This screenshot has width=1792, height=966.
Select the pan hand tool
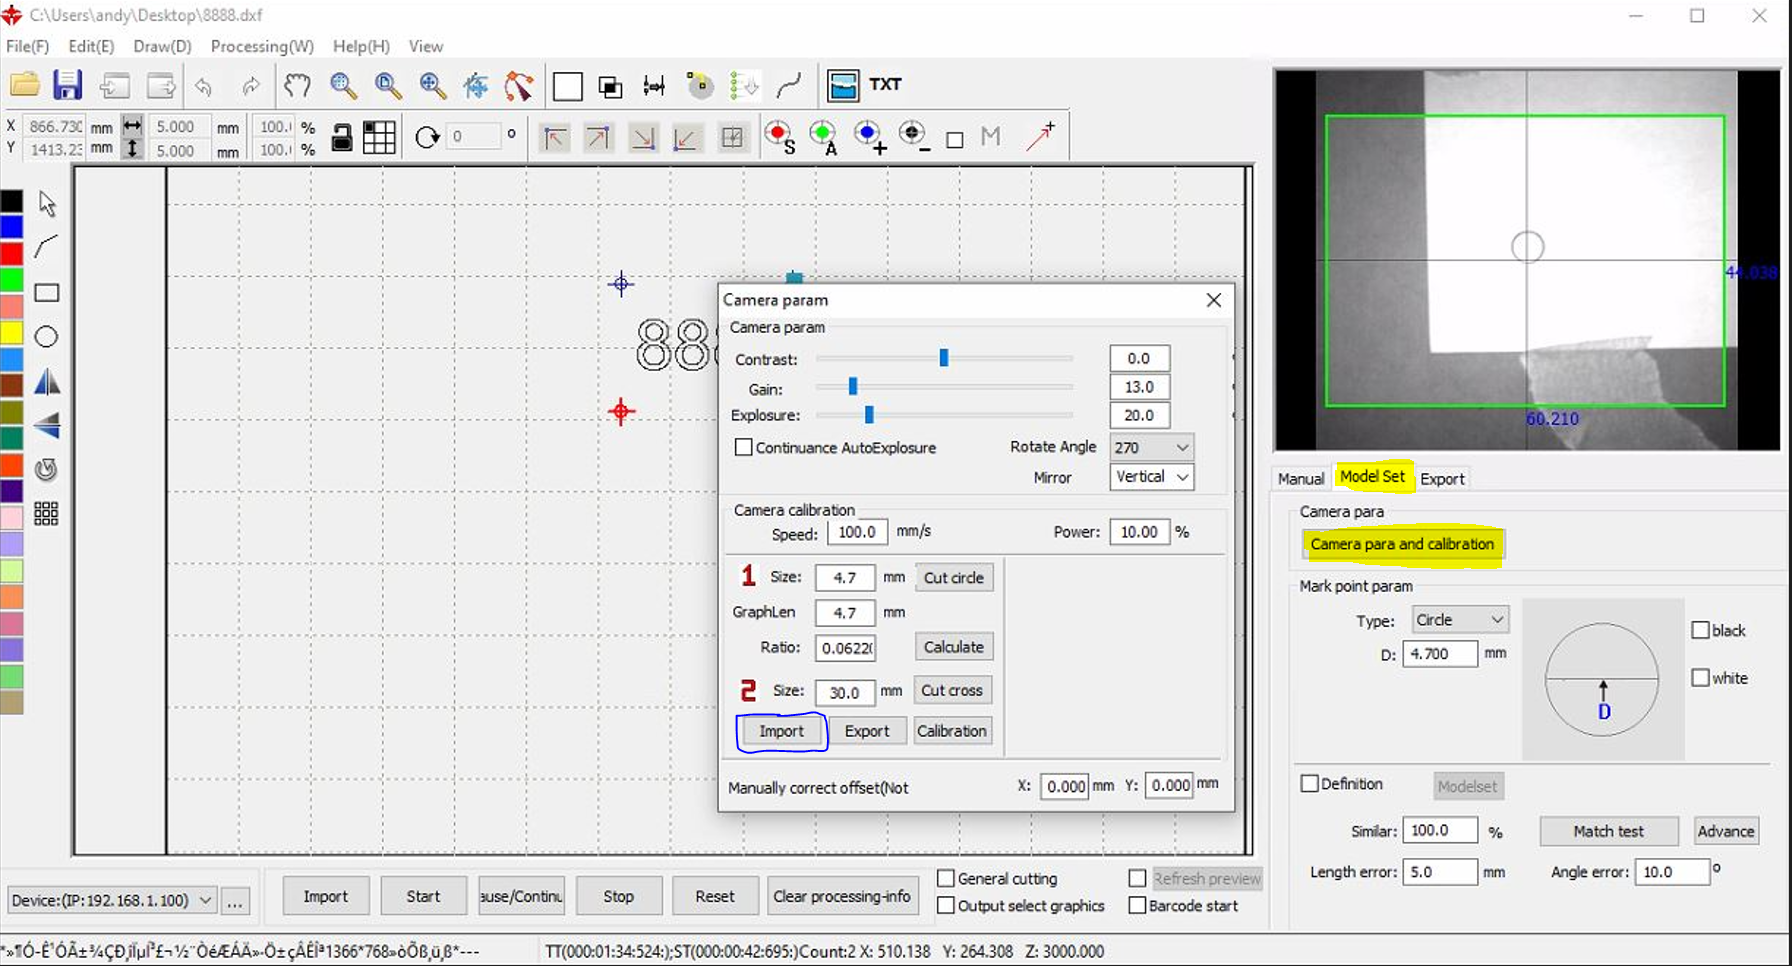coord(297,85)
